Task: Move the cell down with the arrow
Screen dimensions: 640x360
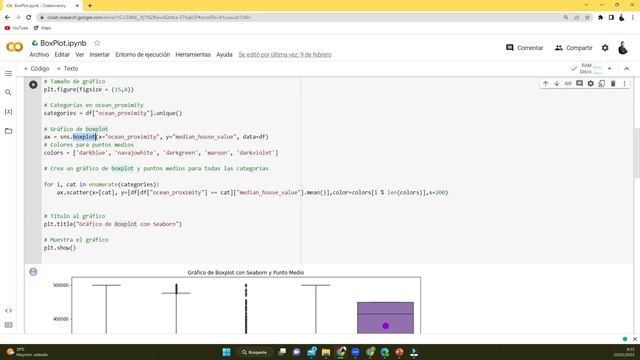Action: 557,83
